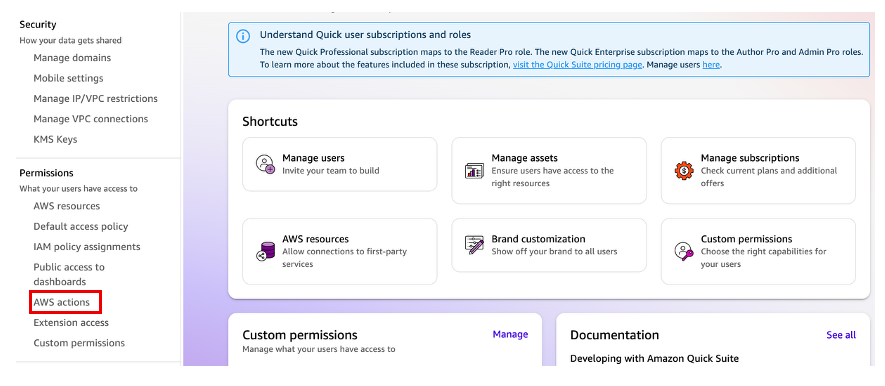Open the Manage assets shortcut card title
This screenshot has height=386, width=885.
pos(524,158)
